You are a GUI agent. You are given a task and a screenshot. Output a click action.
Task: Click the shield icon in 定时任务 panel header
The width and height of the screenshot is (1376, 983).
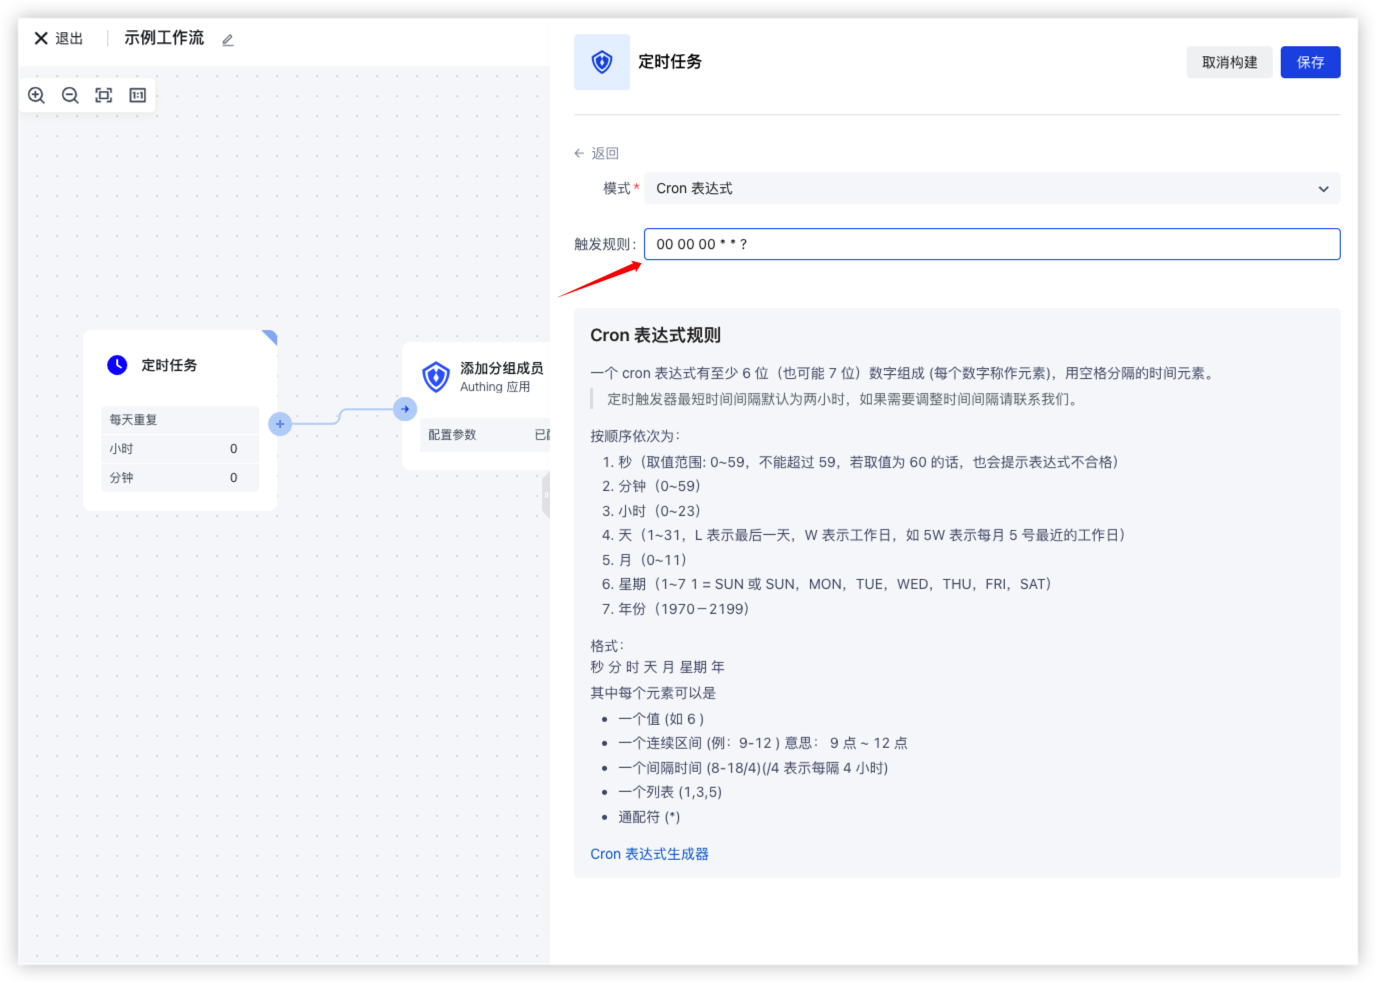(x=602, y=62)
